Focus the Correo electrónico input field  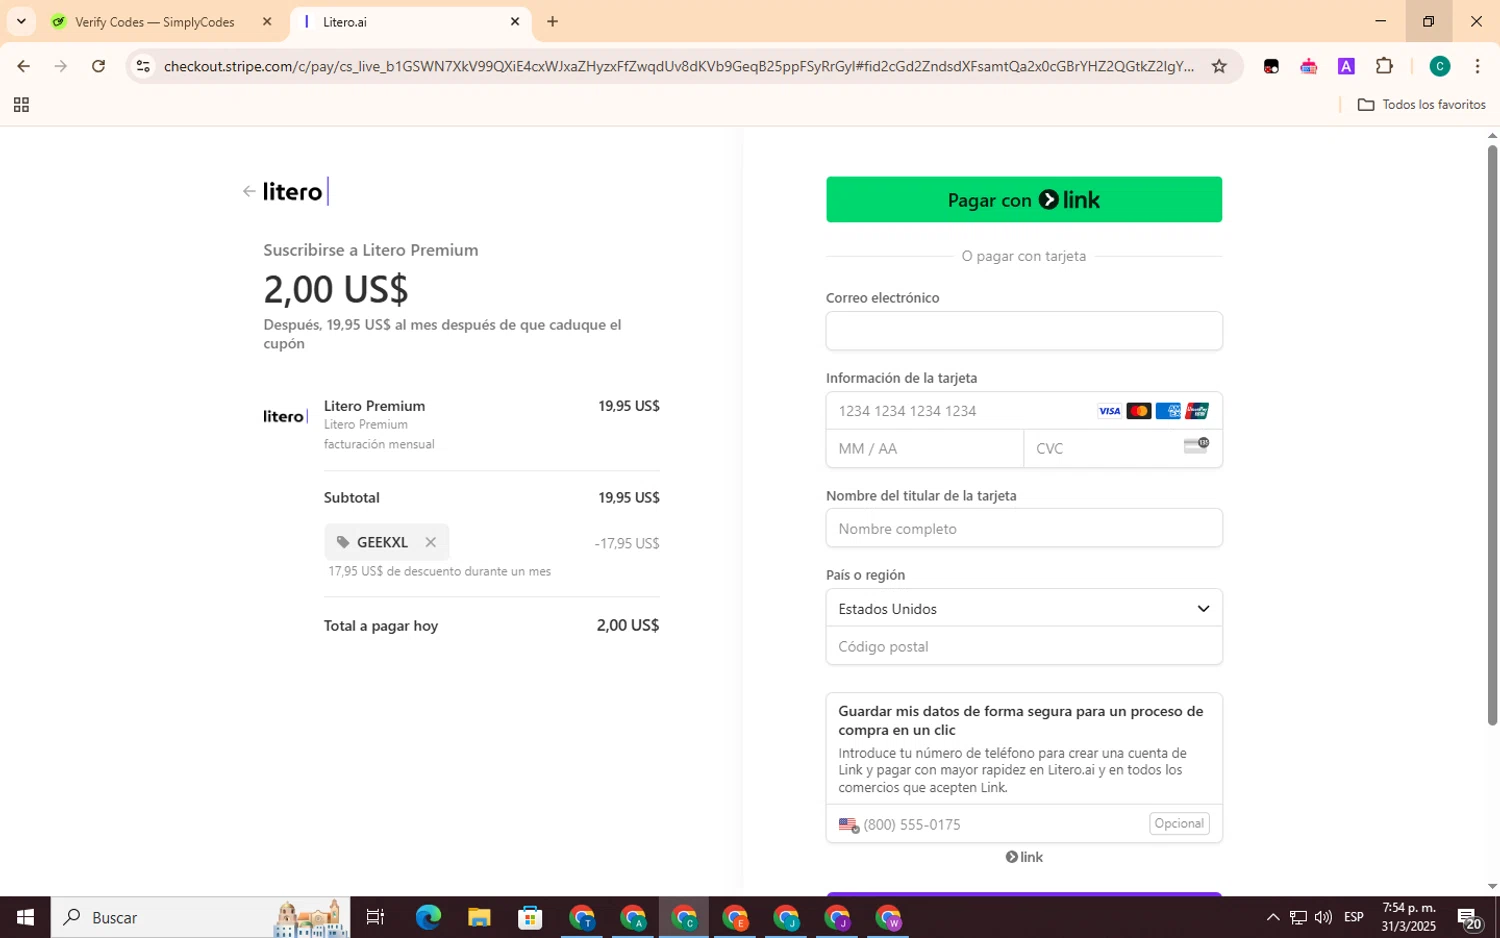click(x=1024, y=331)
